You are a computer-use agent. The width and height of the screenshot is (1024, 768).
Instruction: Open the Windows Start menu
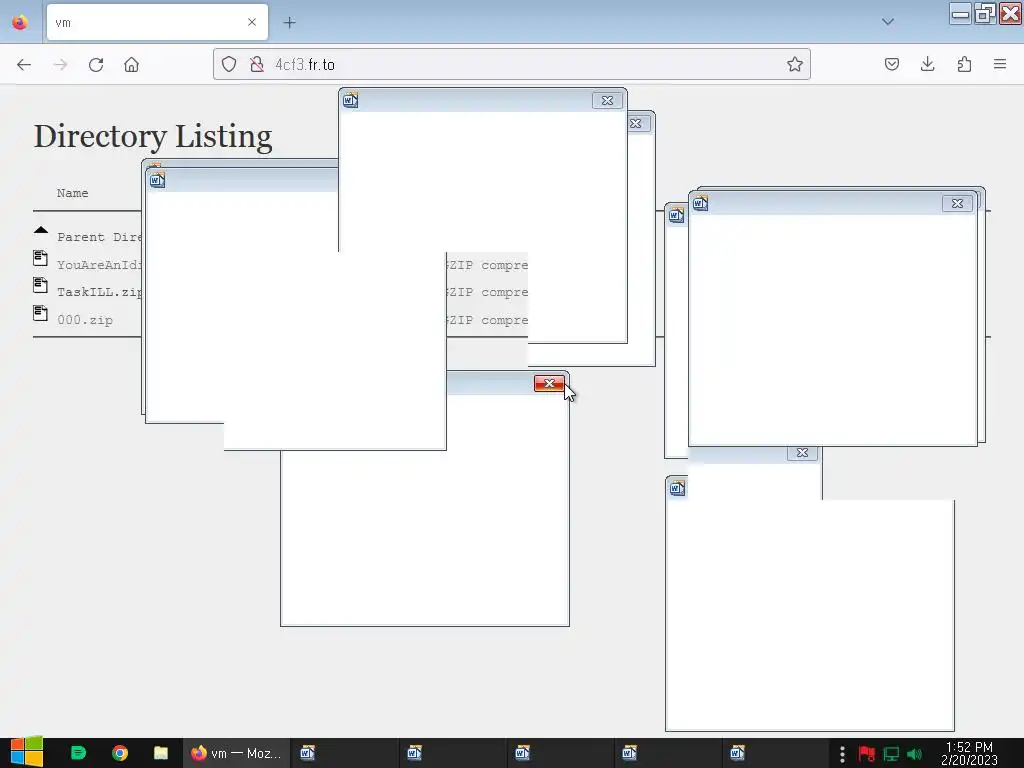(26, 753)
